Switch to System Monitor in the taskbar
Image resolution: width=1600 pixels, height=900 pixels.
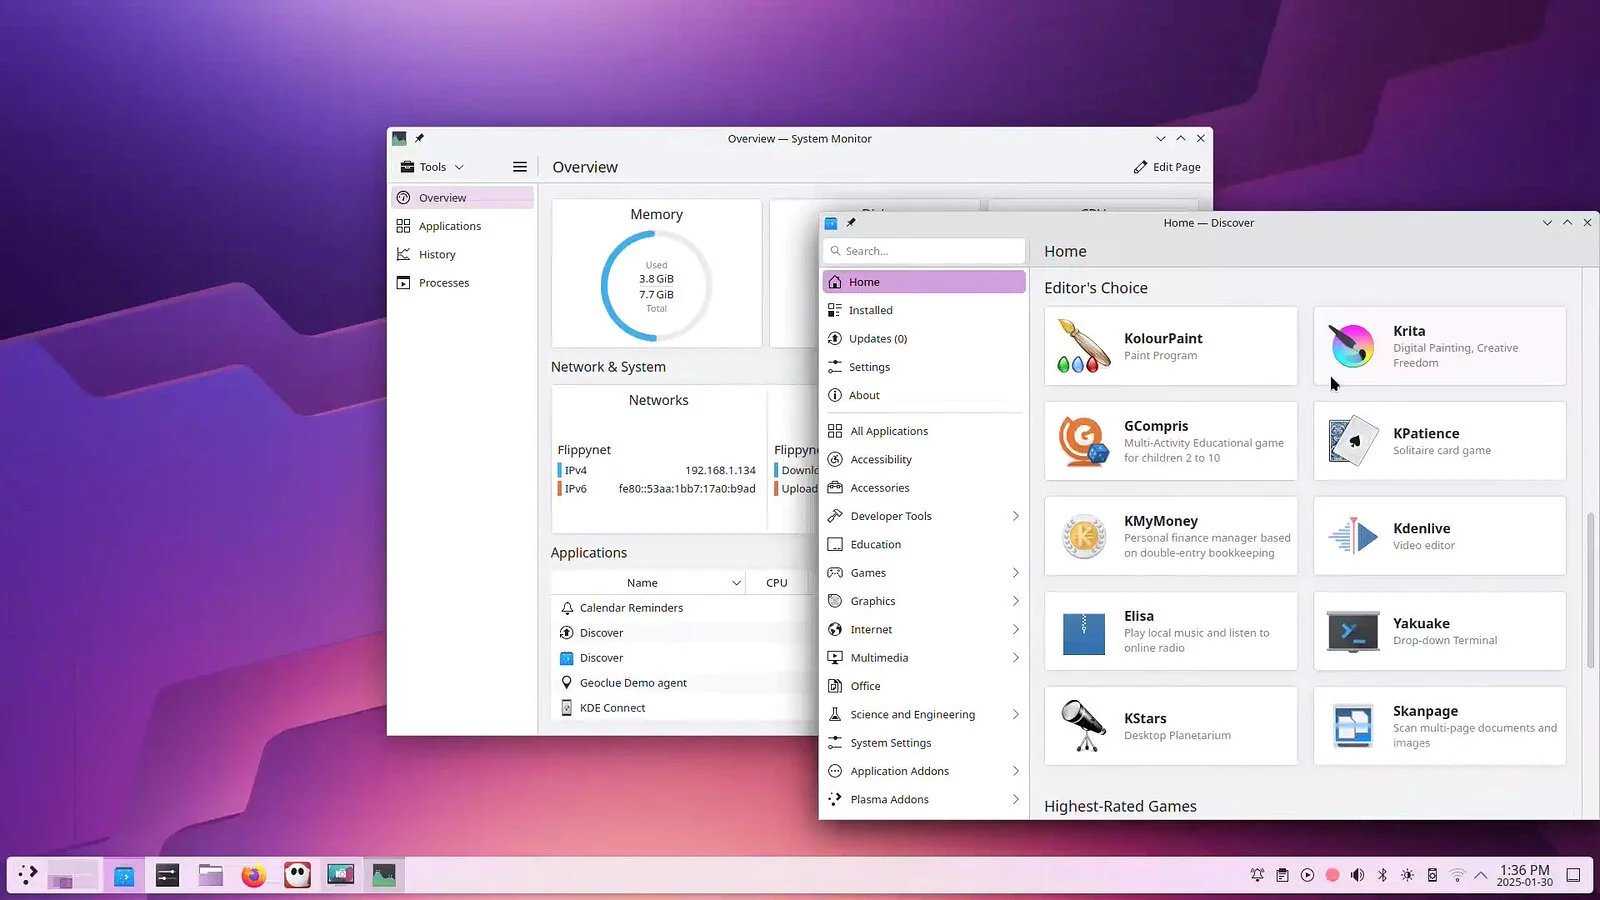(384, 876)
